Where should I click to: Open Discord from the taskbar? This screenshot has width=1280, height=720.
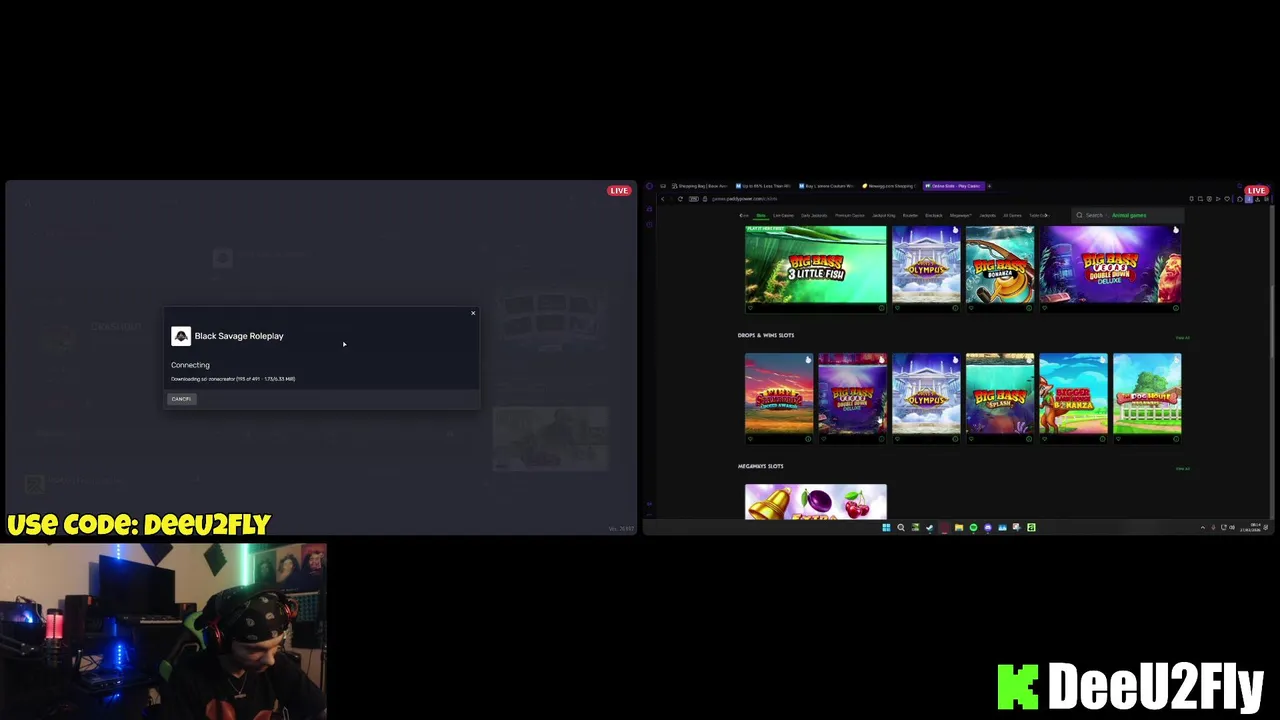pos(988,527)
